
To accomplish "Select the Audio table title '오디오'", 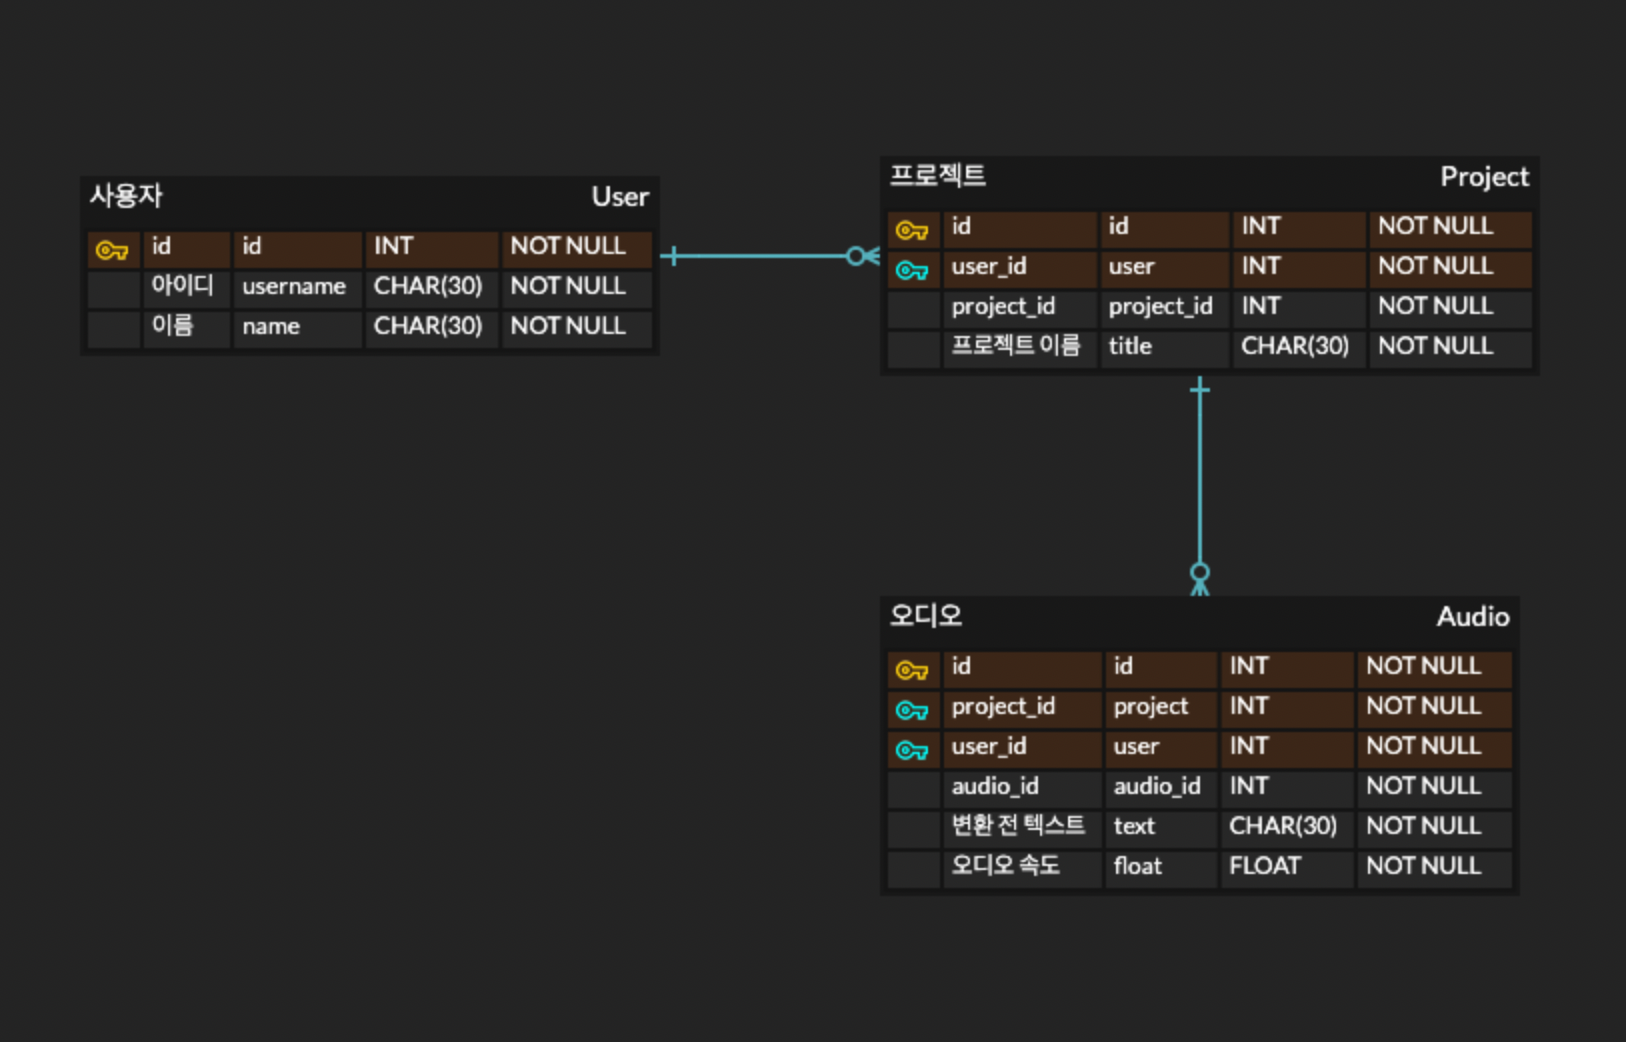I will (x=926, y=616).
